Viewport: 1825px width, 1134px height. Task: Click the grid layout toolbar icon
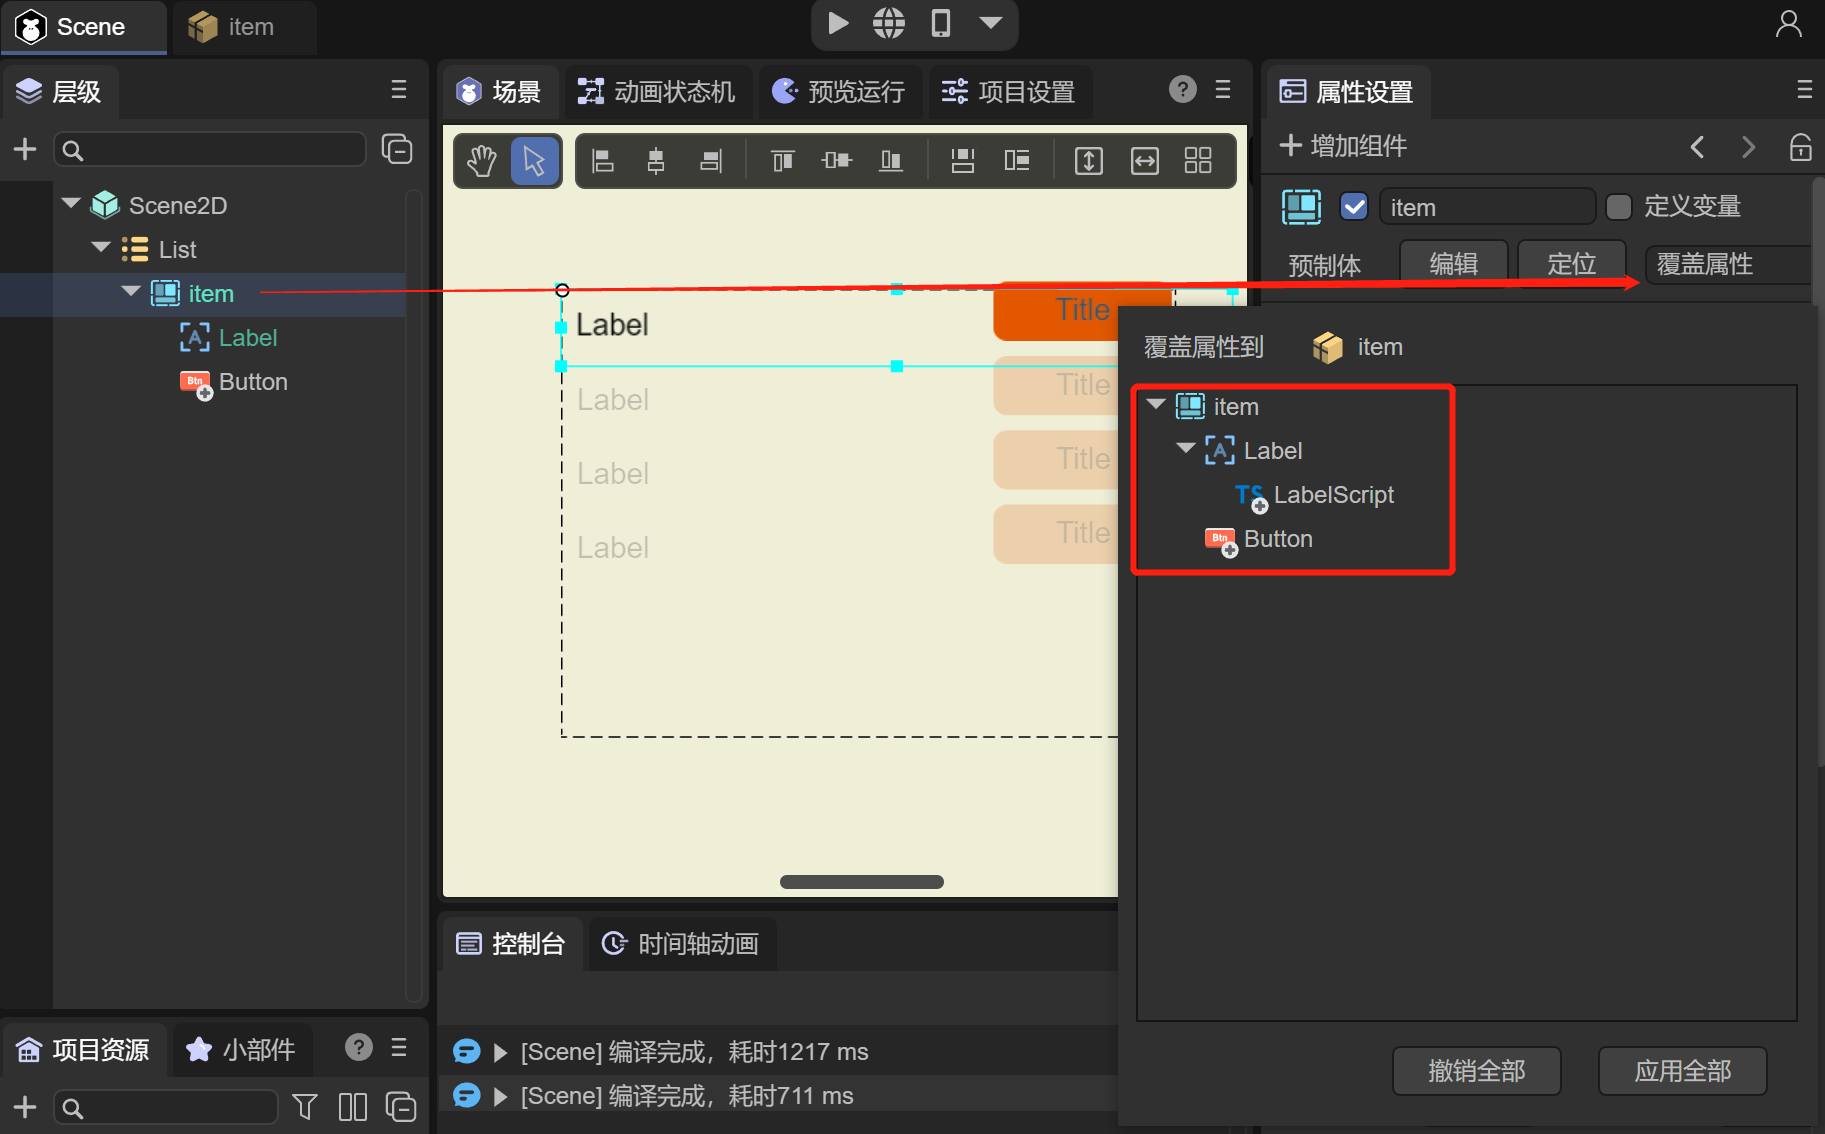[1197, 161]
